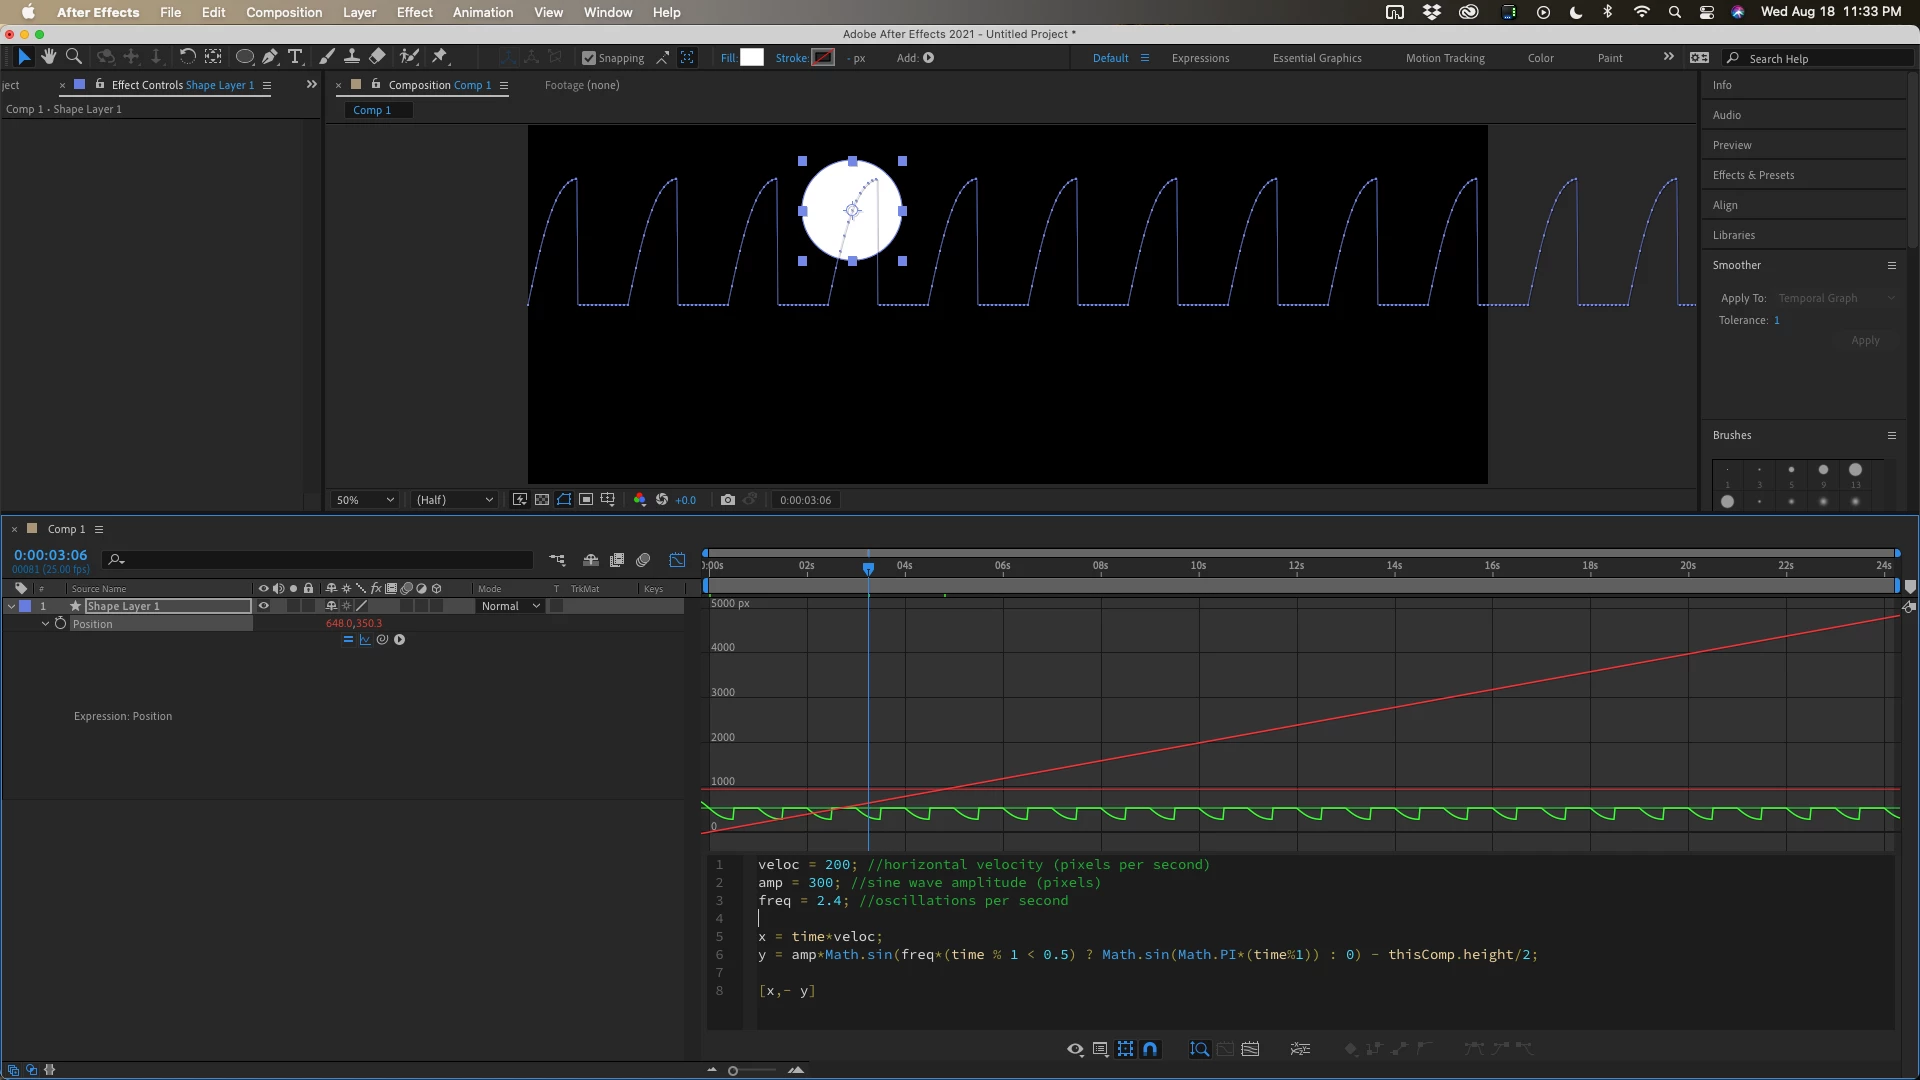Hide Shape Layer 1 with eye toggle
Viewport: 1920px width, 1080px height.
264,606
